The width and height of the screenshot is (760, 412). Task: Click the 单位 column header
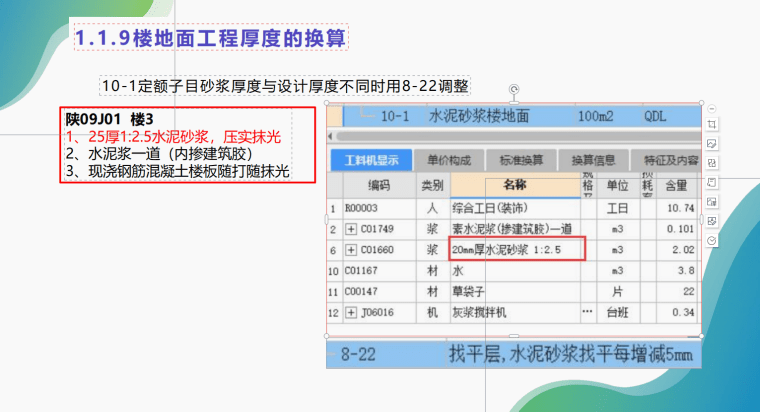pos(618,185)
